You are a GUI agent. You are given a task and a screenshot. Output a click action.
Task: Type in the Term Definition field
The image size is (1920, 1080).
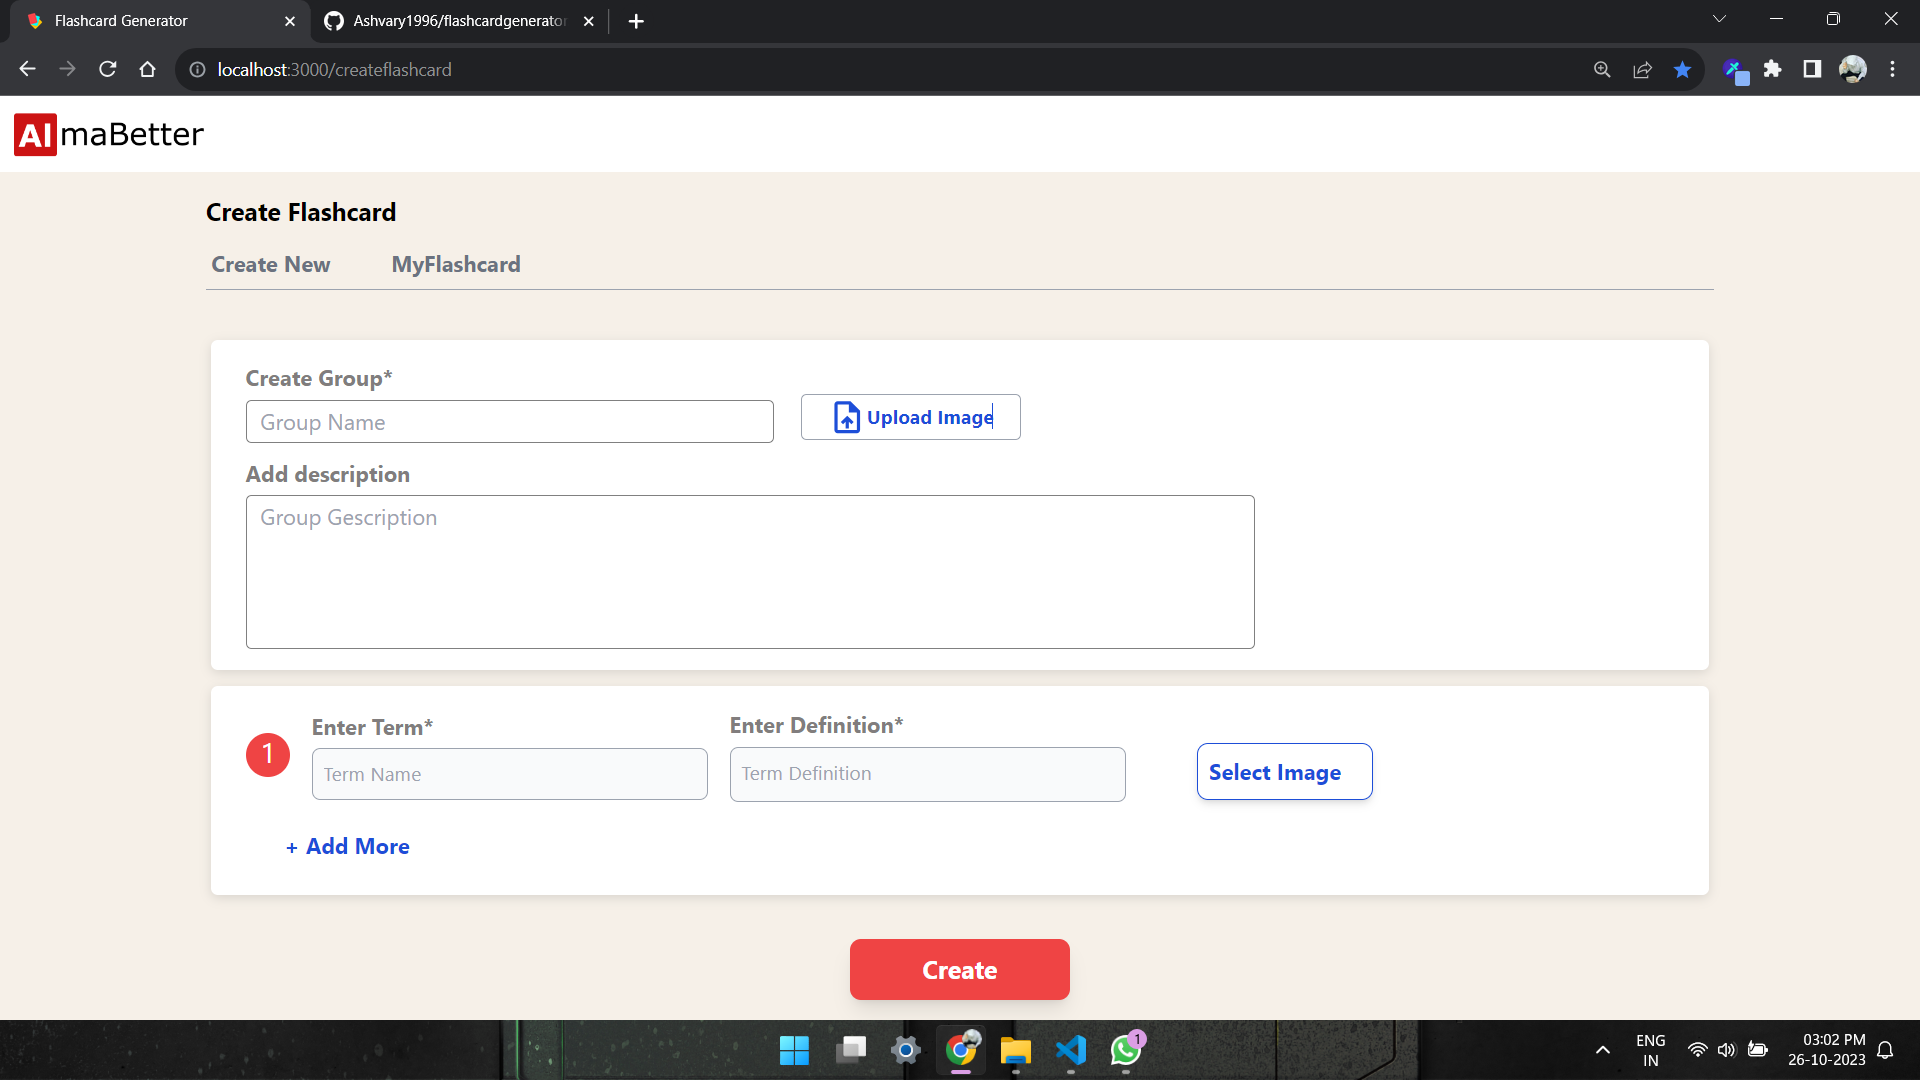[927, 773]
